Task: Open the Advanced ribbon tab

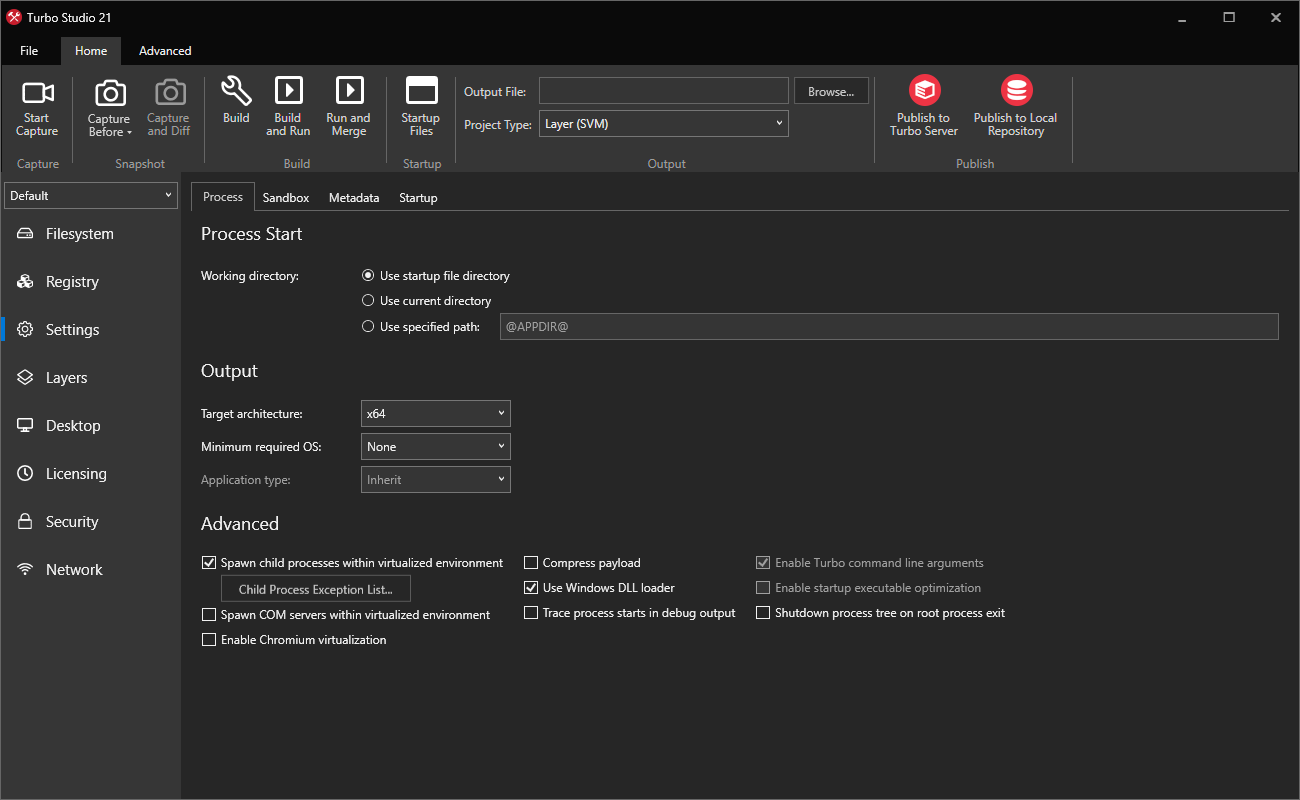Action: (x=164, y=50)
